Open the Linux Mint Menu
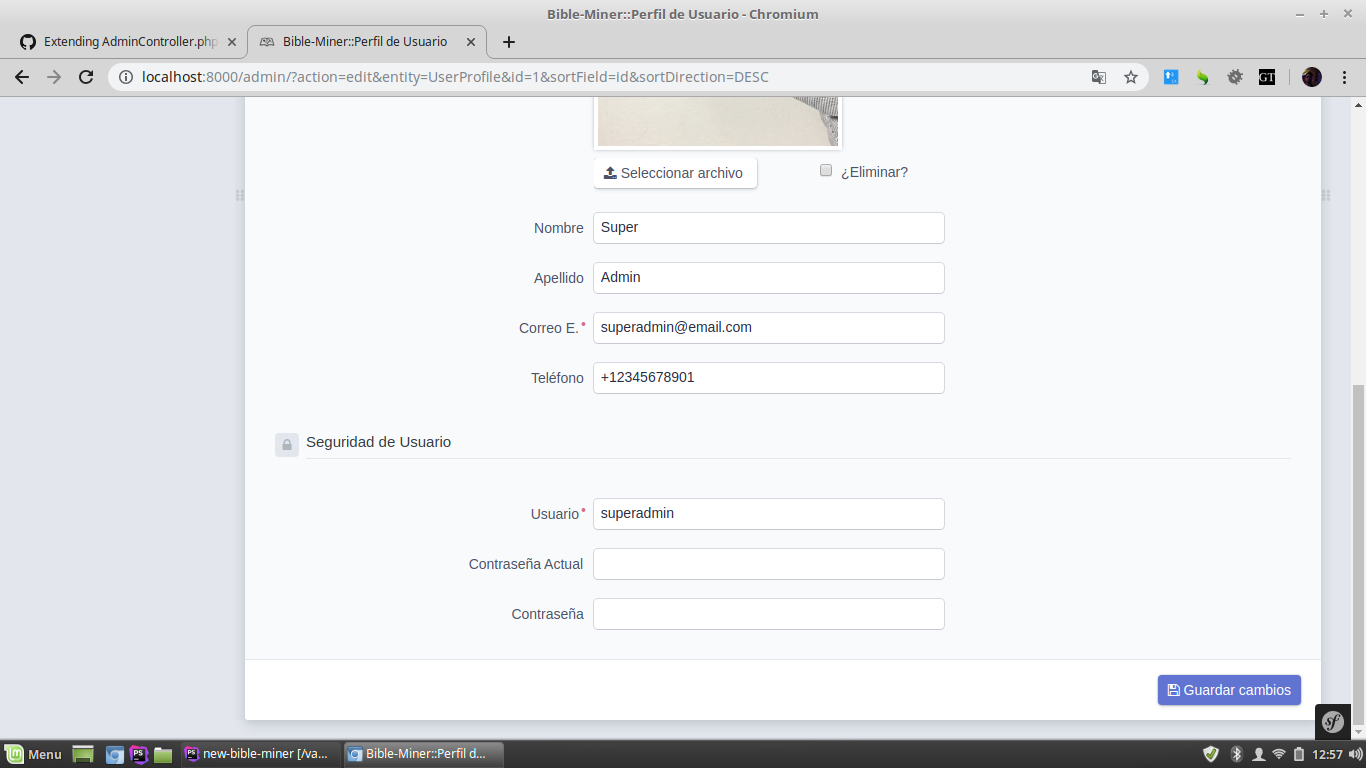 33,753
